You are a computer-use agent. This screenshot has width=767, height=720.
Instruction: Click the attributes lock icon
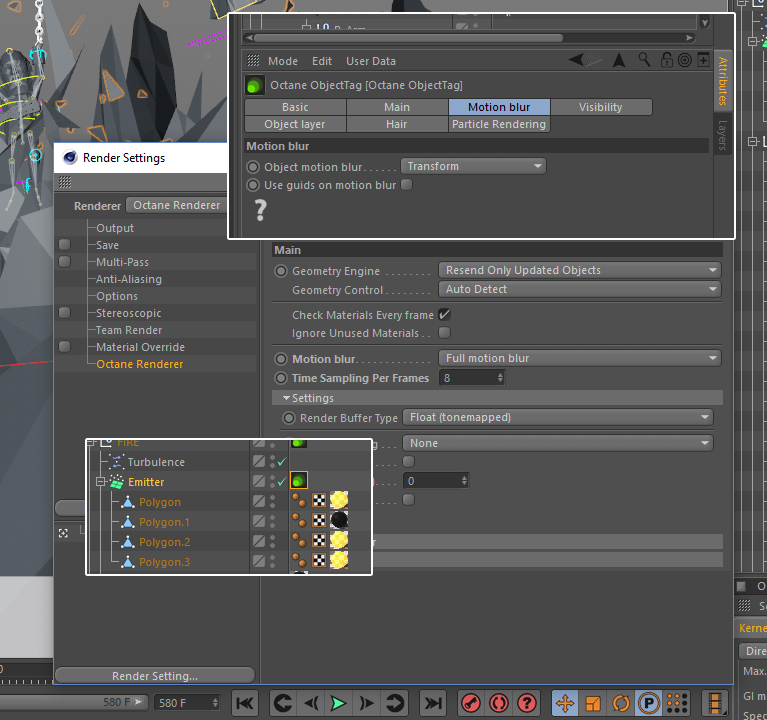tap(667, 60)
